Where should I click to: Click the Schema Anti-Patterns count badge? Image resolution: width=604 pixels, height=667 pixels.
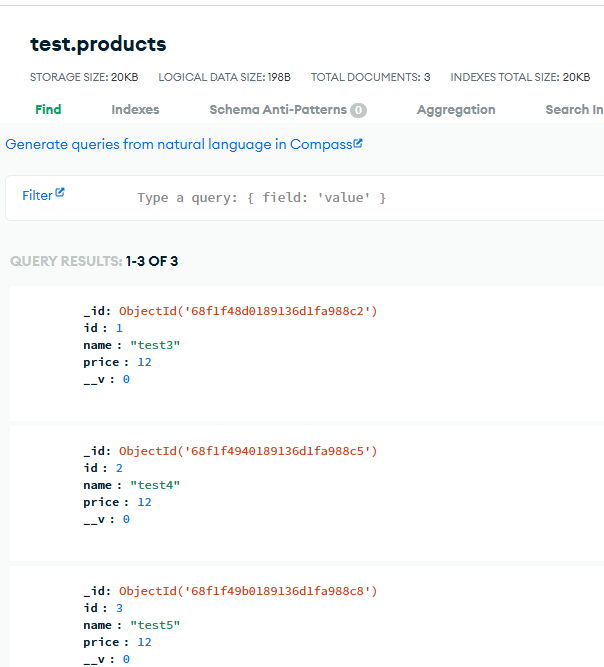358,110
